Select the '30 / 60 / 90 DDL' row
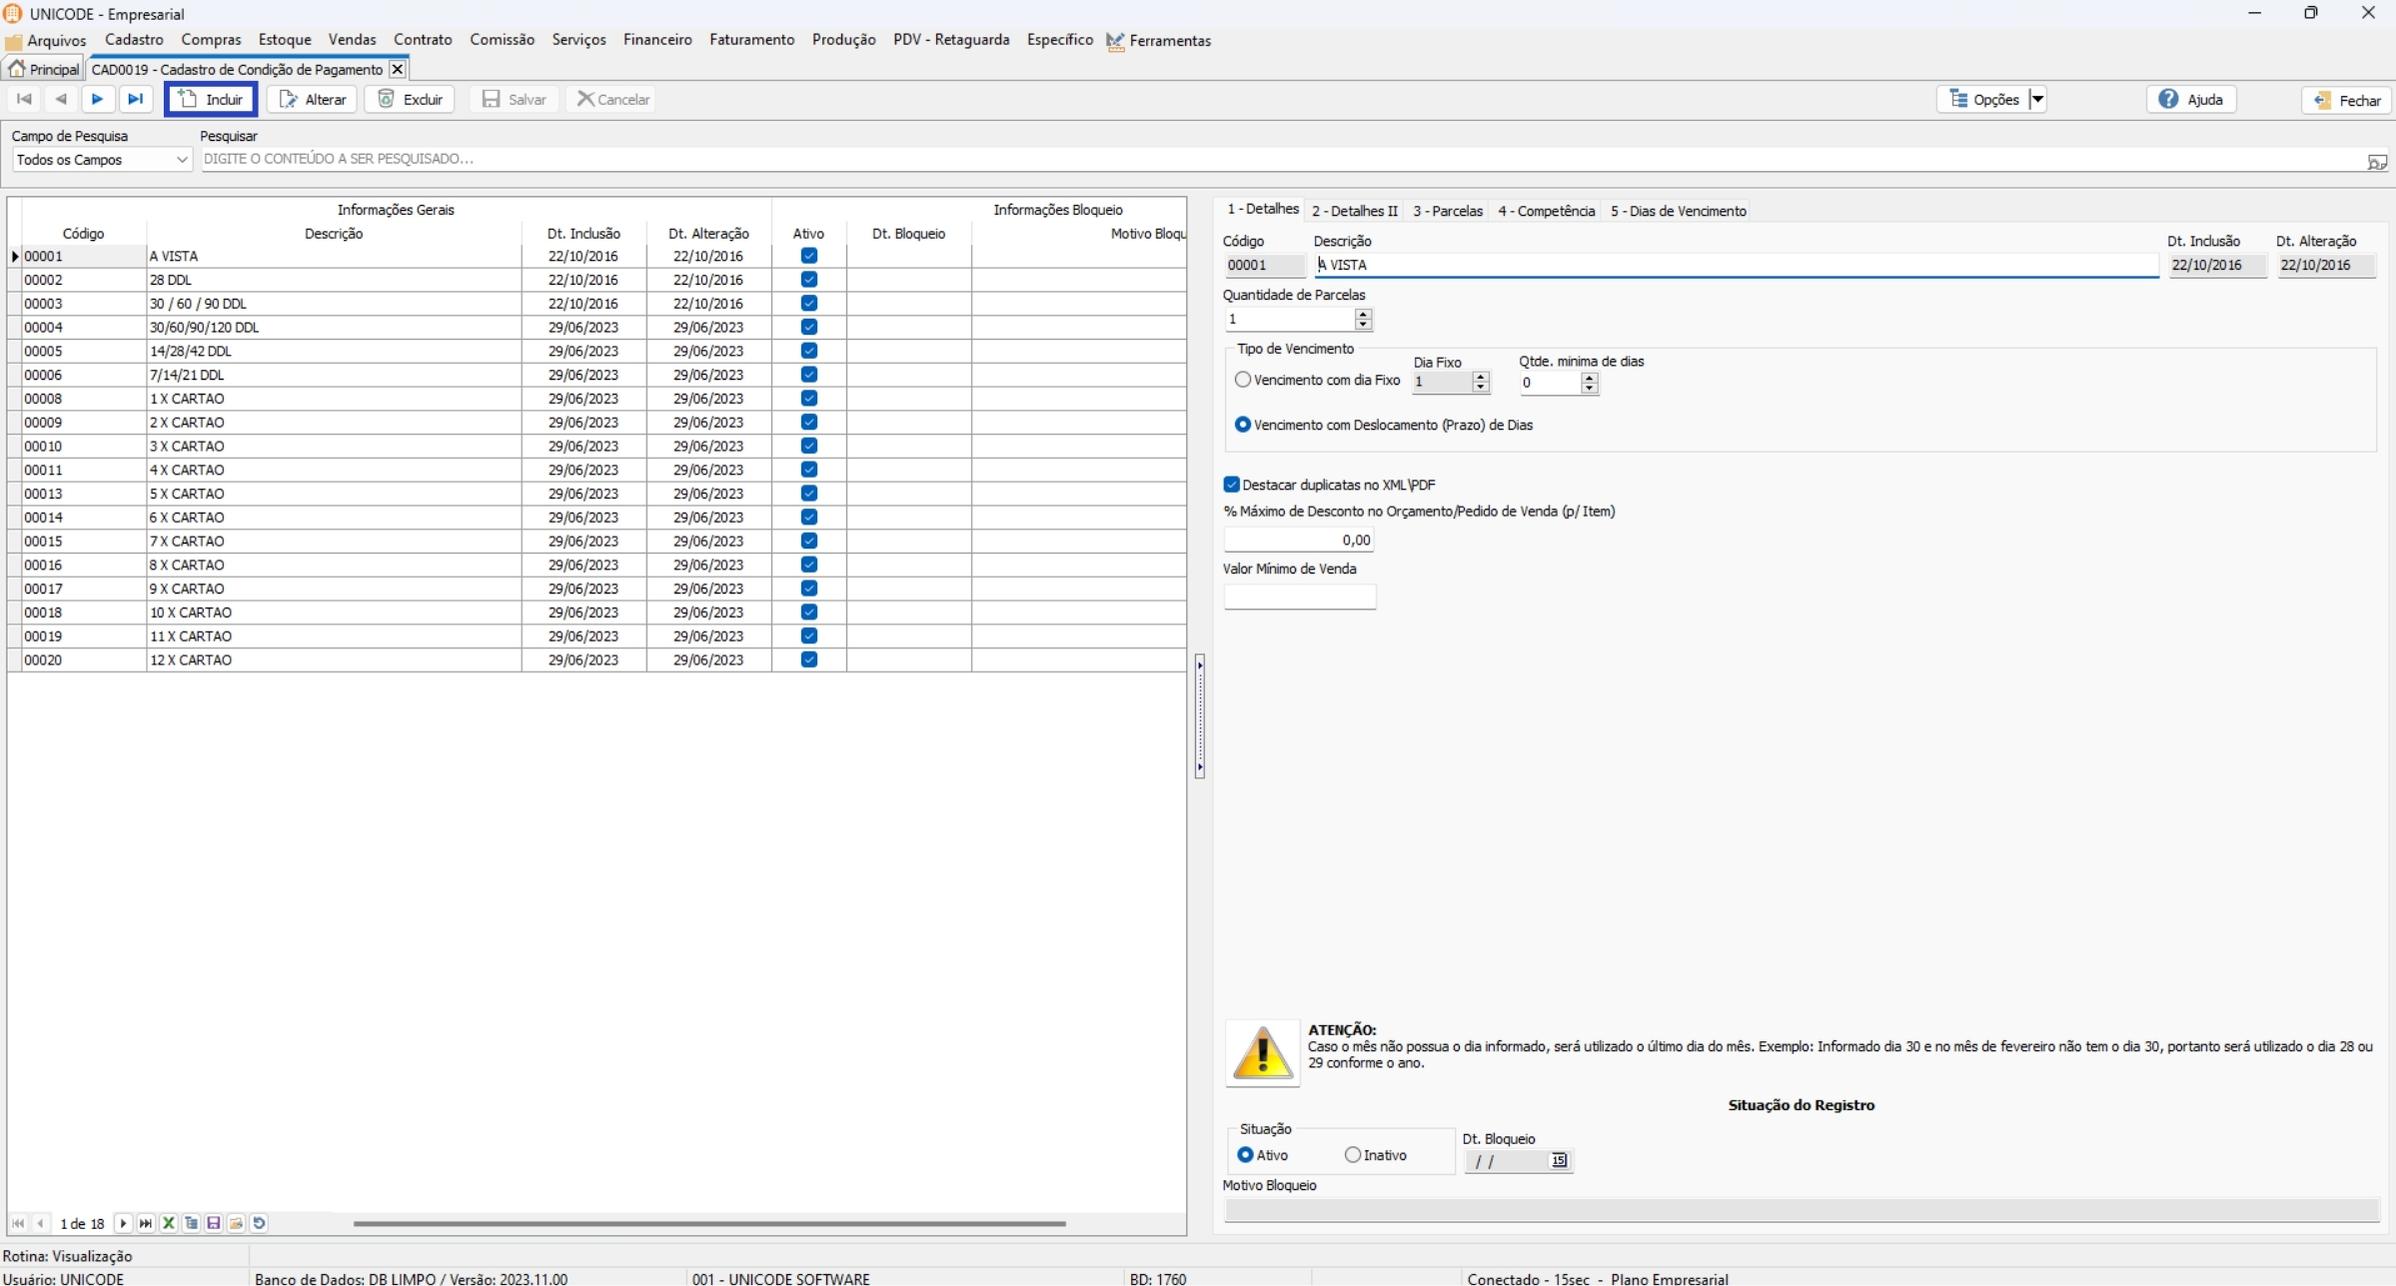 point(198,304)
